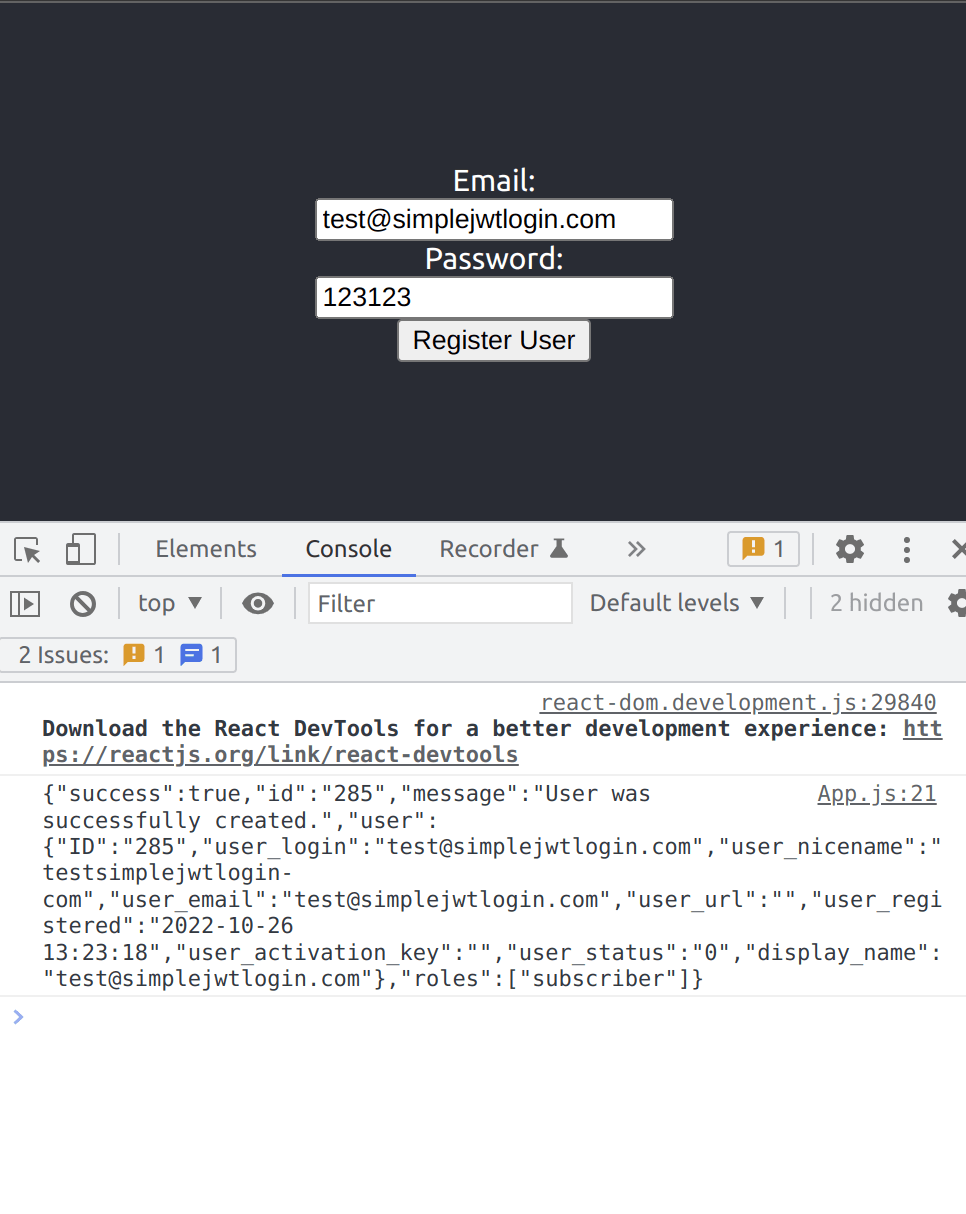
Task: Toggle the device toolbar icon
Action: (x=81, y=549)
